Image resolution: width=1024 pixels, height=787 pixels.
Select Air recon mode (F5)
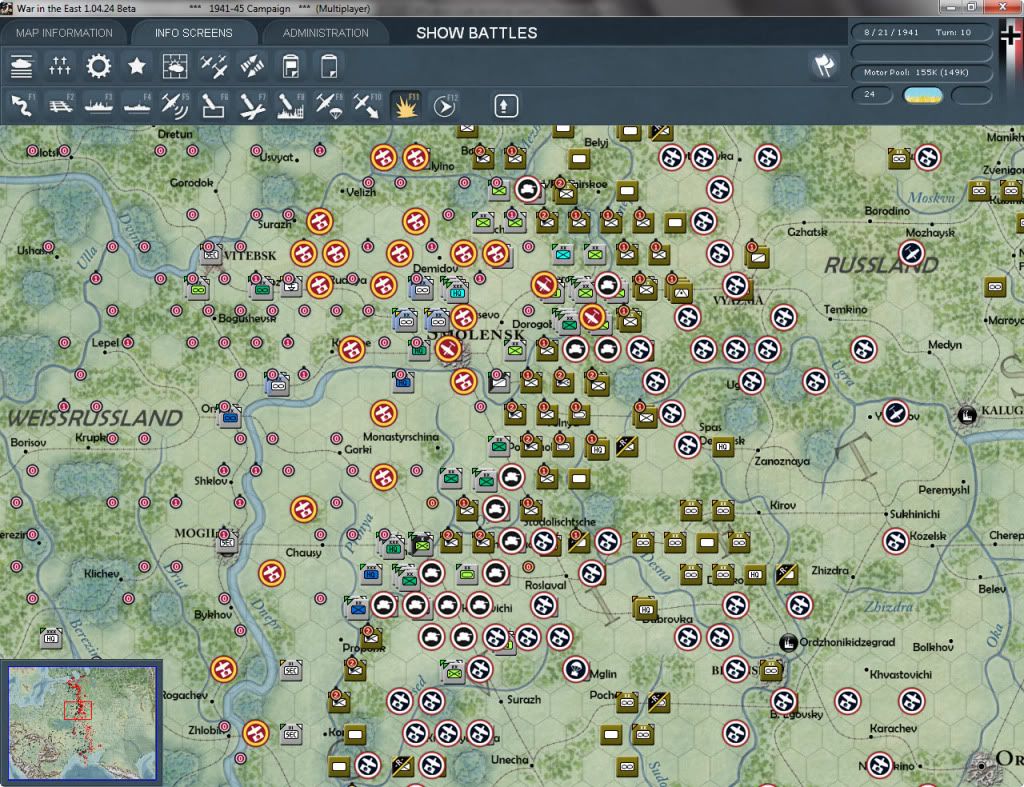point(175,106)
